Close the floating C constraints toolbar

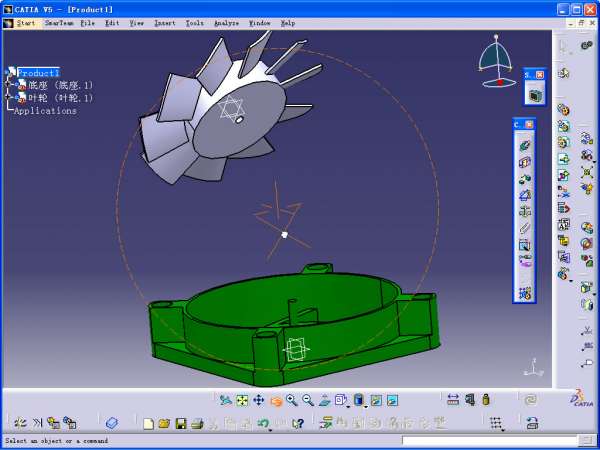pyautogui.click(x=530, y=124)
